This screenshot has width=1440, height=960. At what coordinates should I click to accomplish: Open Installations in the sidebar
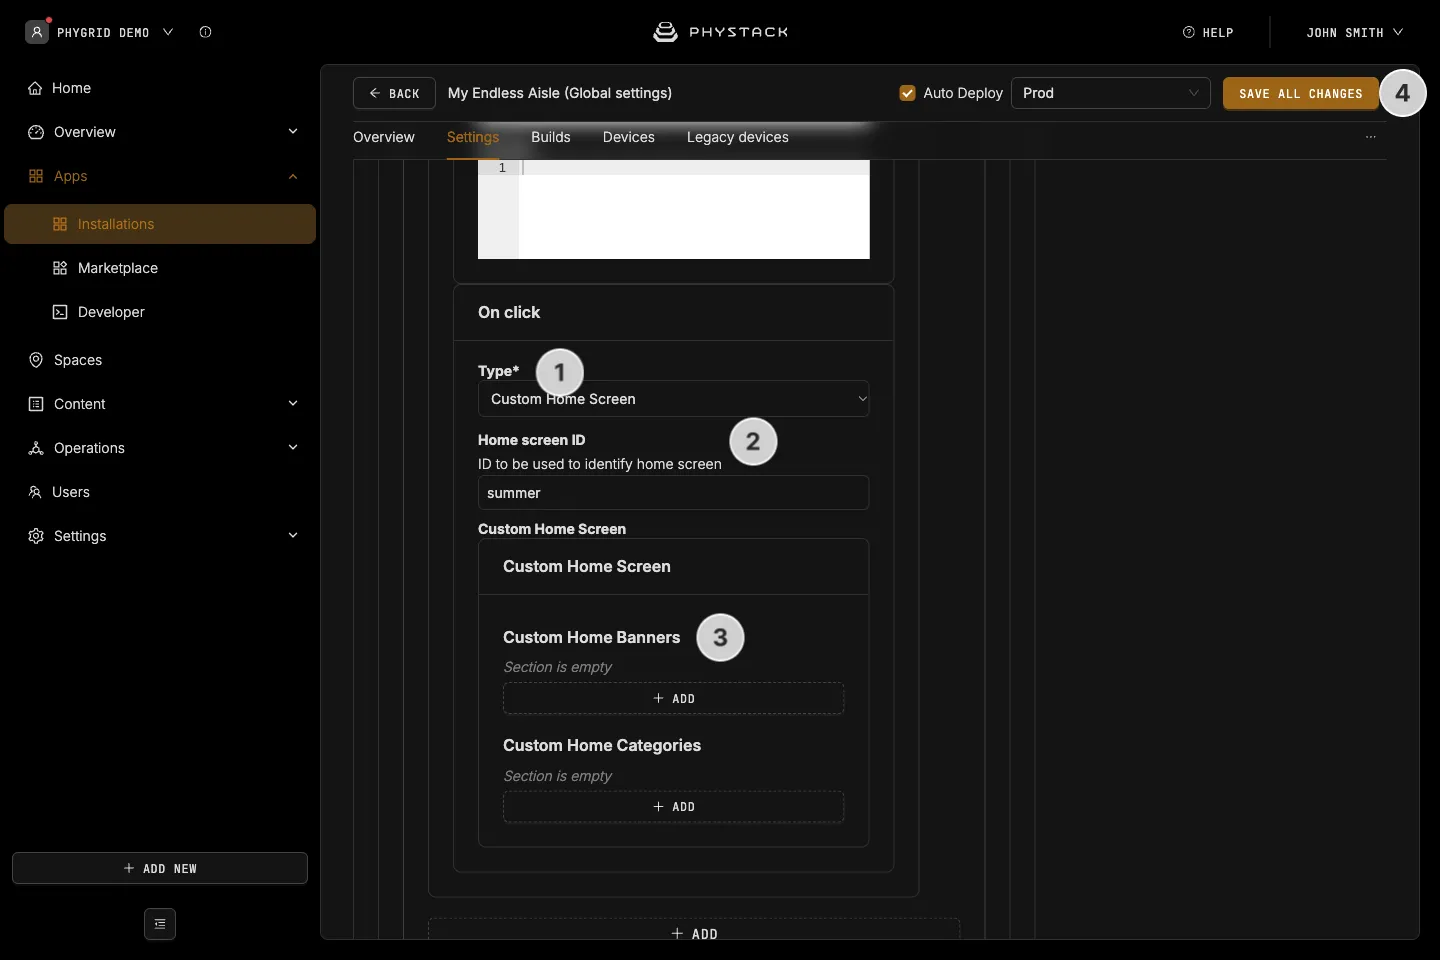[160, 224]
